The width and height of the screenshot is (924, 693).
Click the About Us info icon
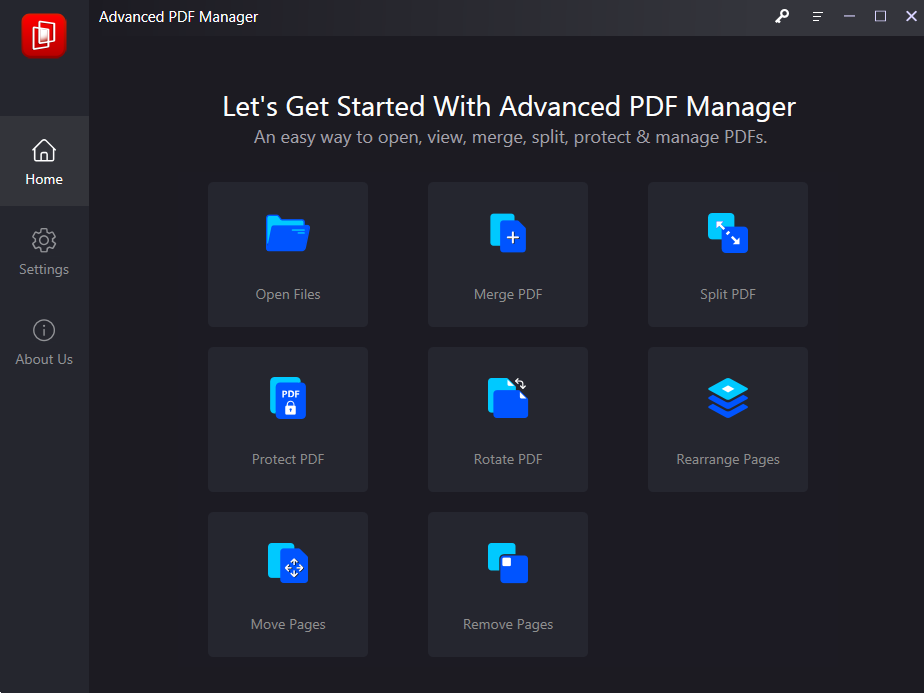[44, 330]
